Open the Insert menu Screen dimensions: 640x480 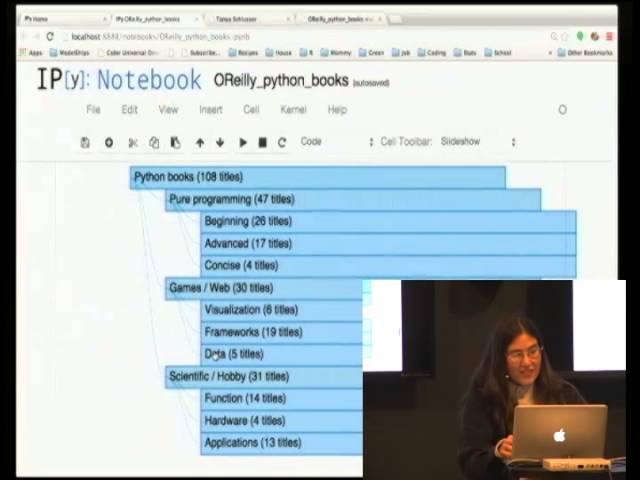pyautogui.click(x=211, y=110)
